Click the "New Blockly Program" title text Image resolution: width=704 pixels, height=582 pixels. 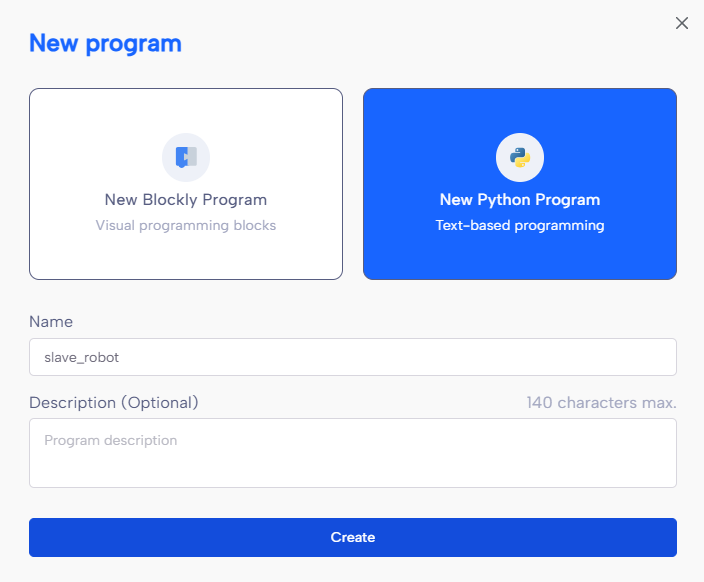pos(186,200)
